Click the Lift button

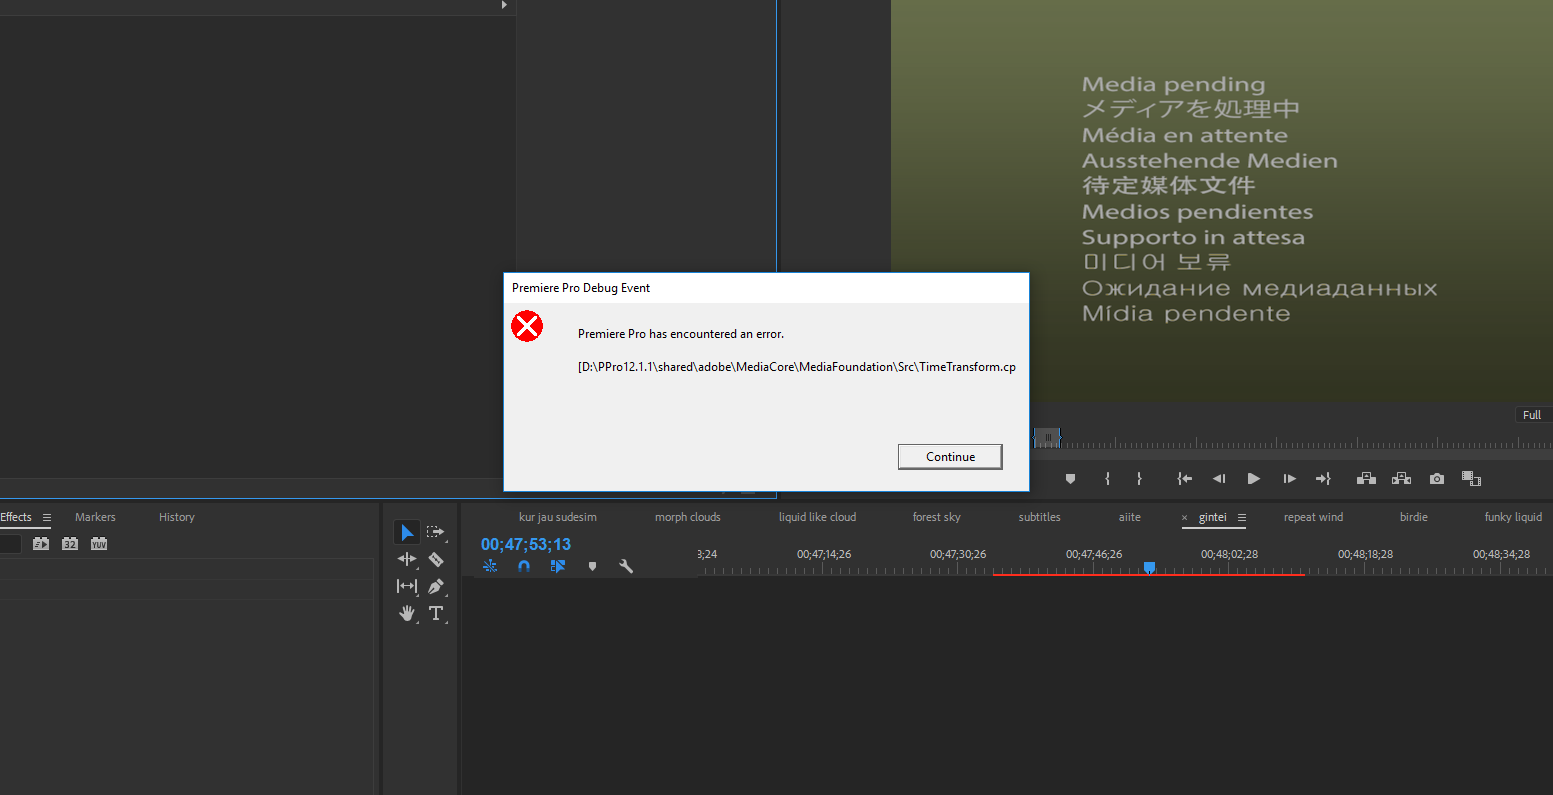1366,479
